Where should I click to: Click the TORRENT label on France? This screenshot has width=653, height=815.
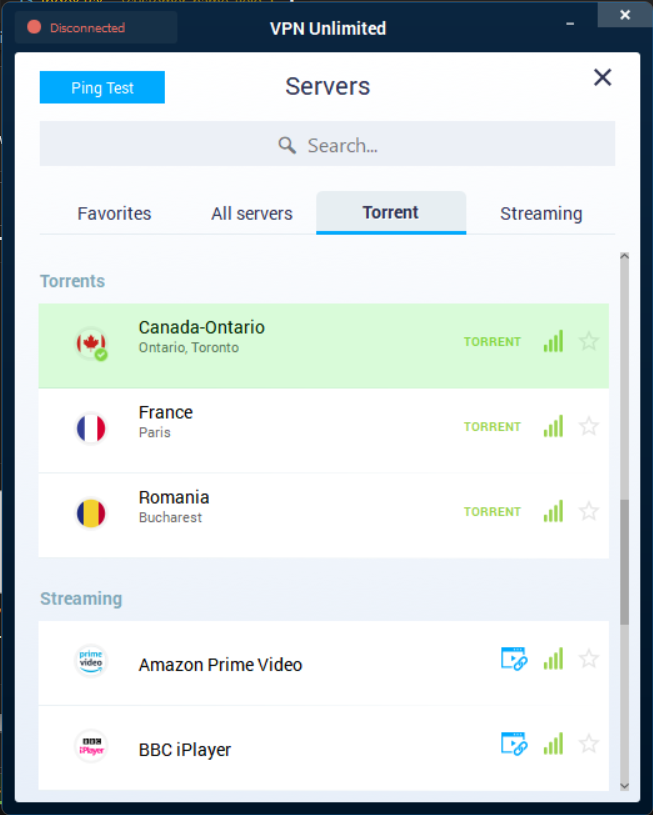click(492, 427)
